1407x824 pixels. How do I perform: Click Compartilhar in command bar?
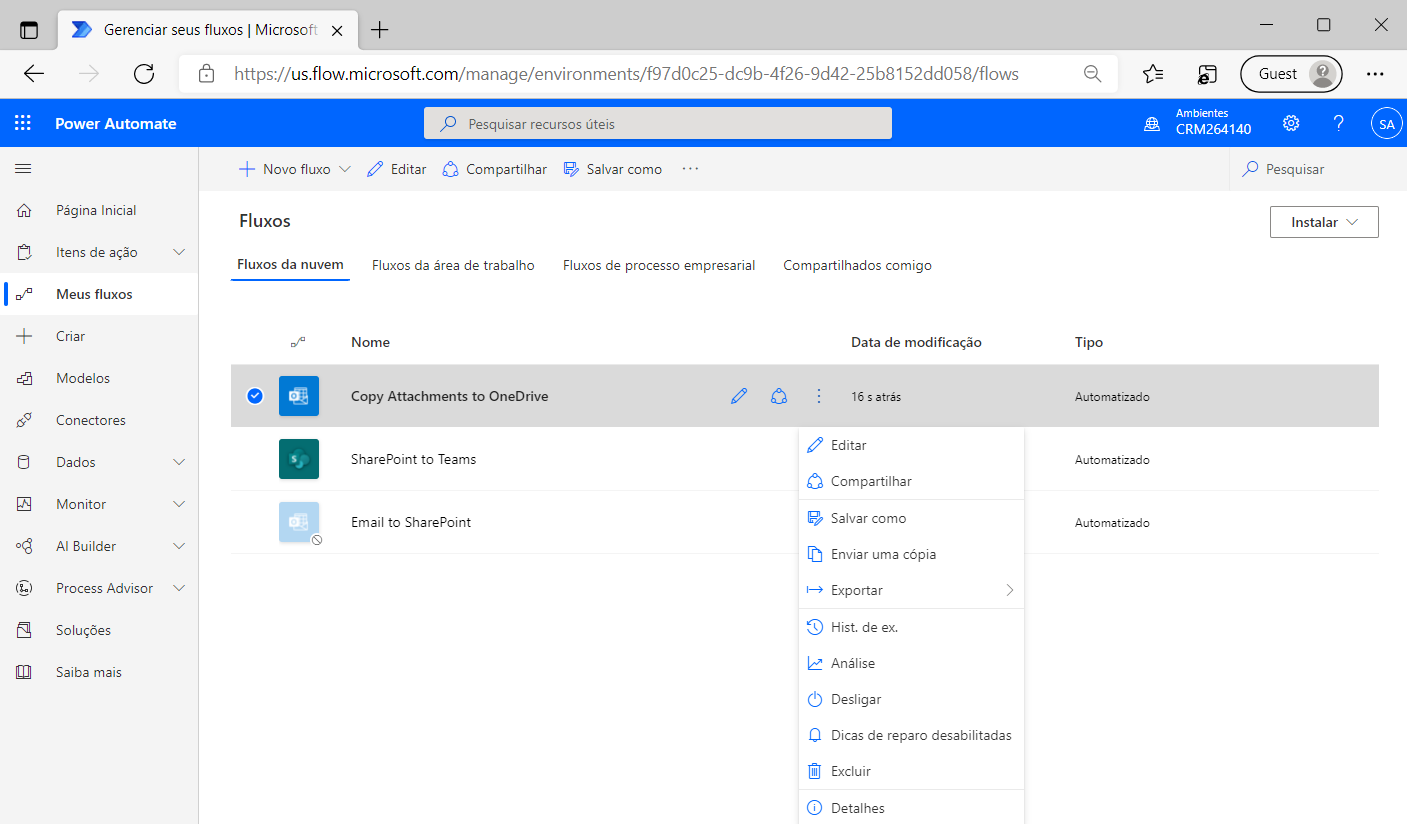click(x=495, y=169)
